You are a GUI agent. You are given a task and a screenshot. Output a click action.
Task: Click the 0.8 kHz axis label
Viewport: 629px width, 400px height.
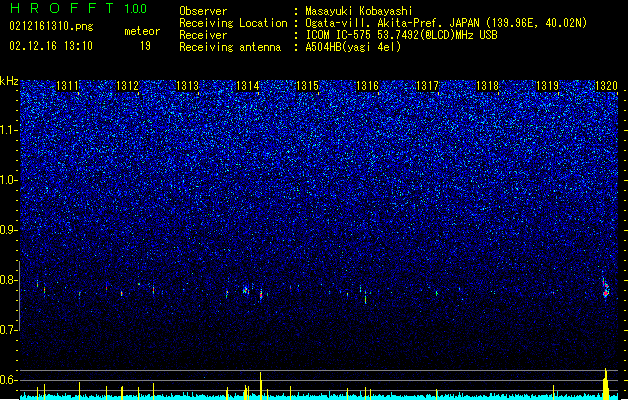point(9,280)
